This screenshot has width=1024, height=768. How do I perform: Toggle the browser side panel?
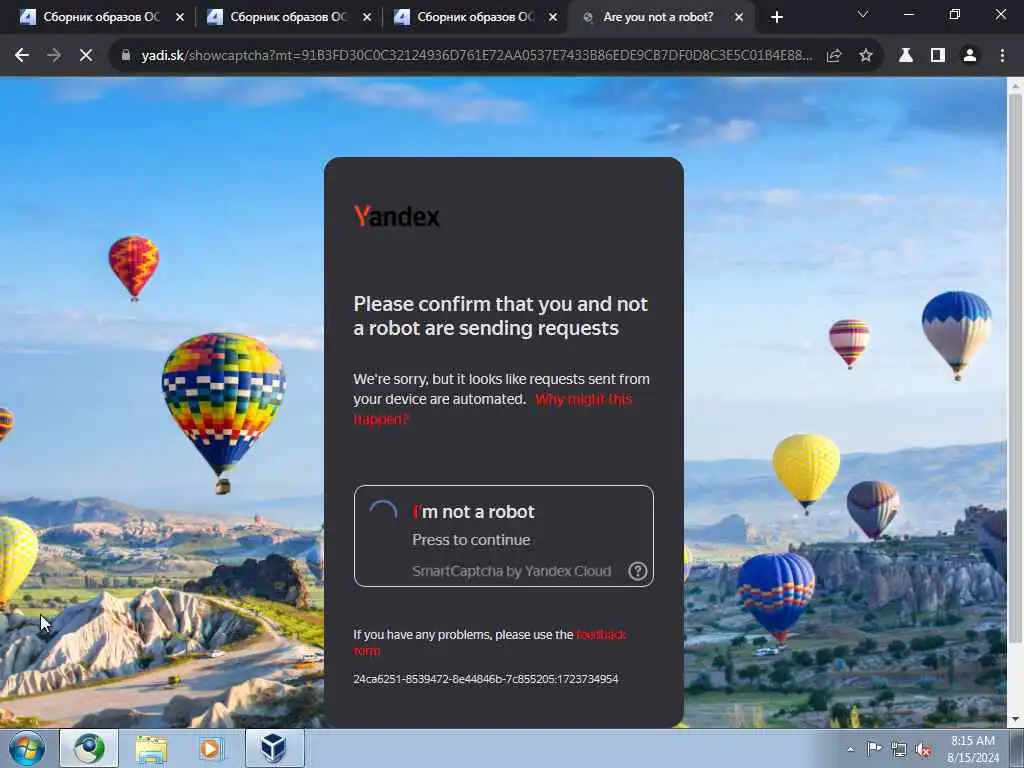938,56
